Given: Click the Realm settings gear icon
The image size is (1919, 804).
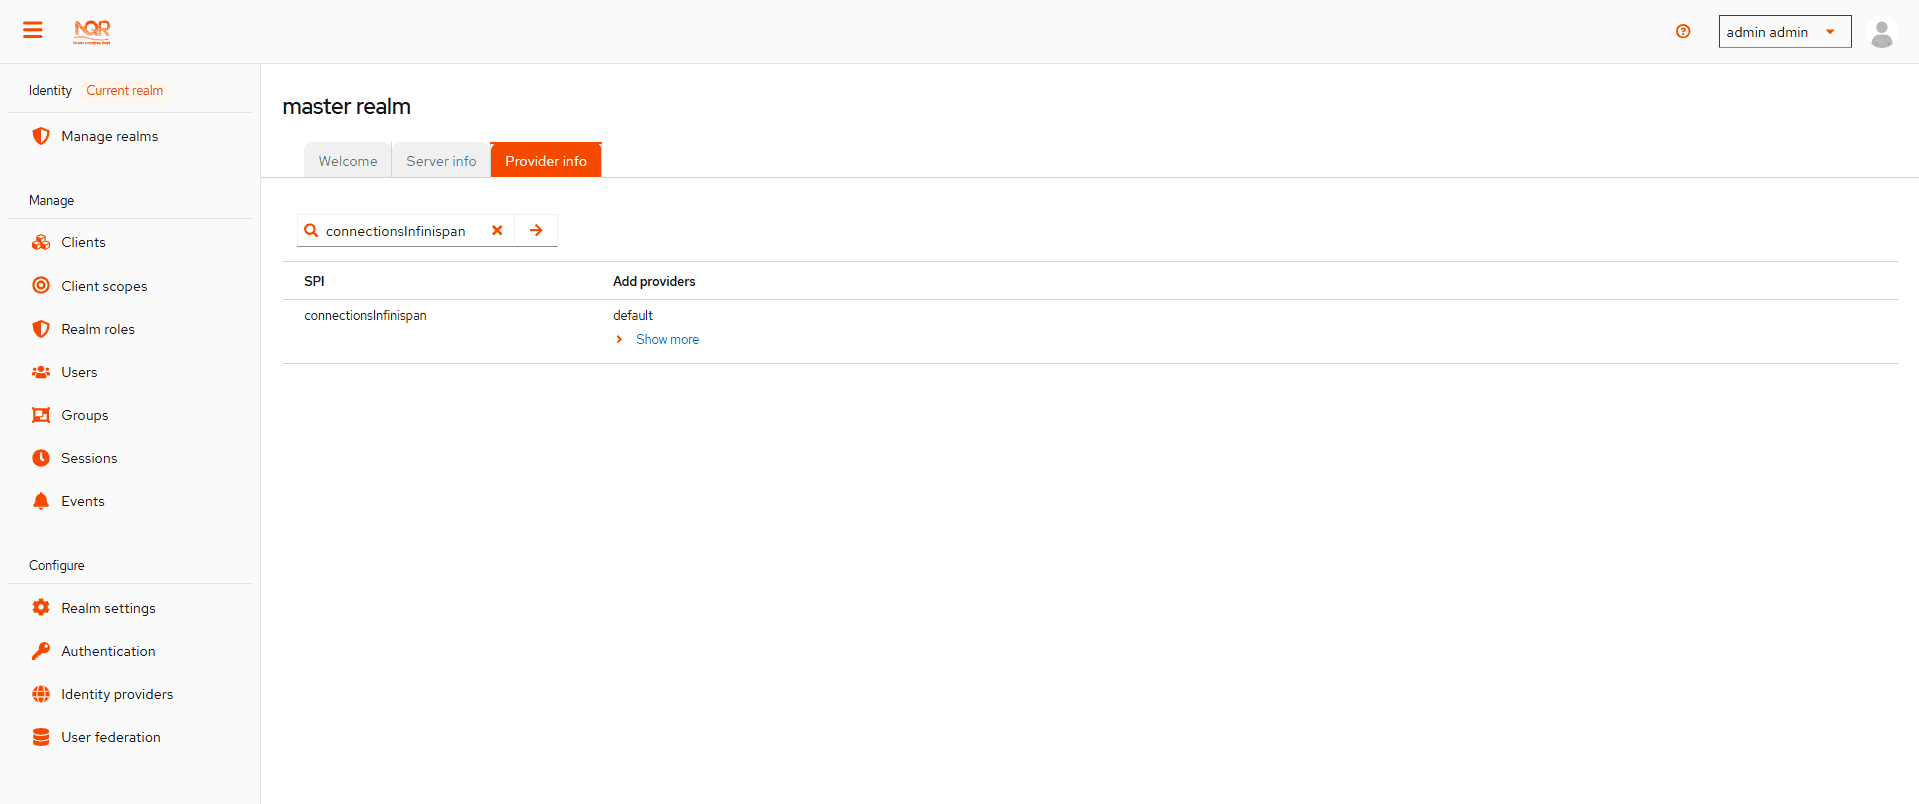Looking at the screenshot, I should pyautogui.click(x=41, y=607).
